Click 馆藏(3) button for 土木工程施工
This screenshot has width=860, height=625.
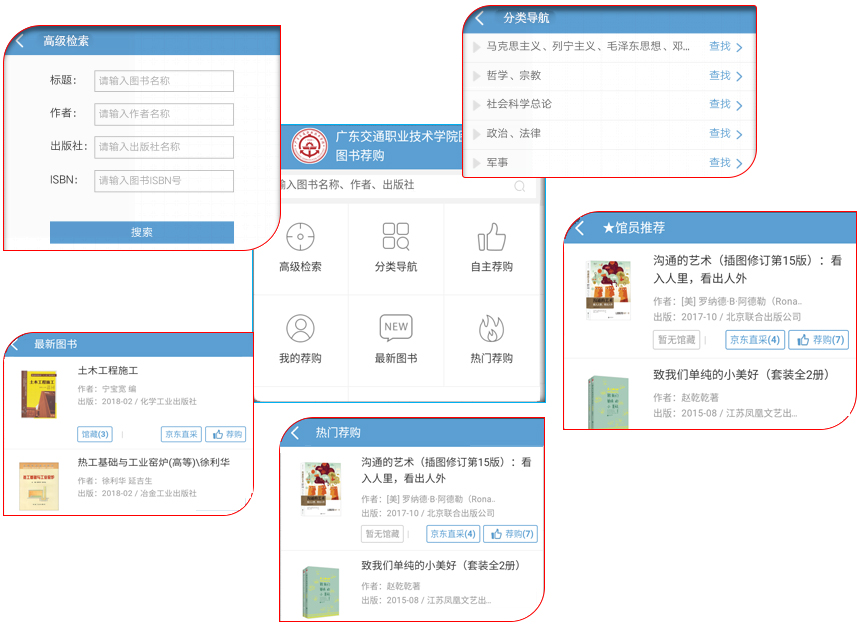(x=95, y=434)
